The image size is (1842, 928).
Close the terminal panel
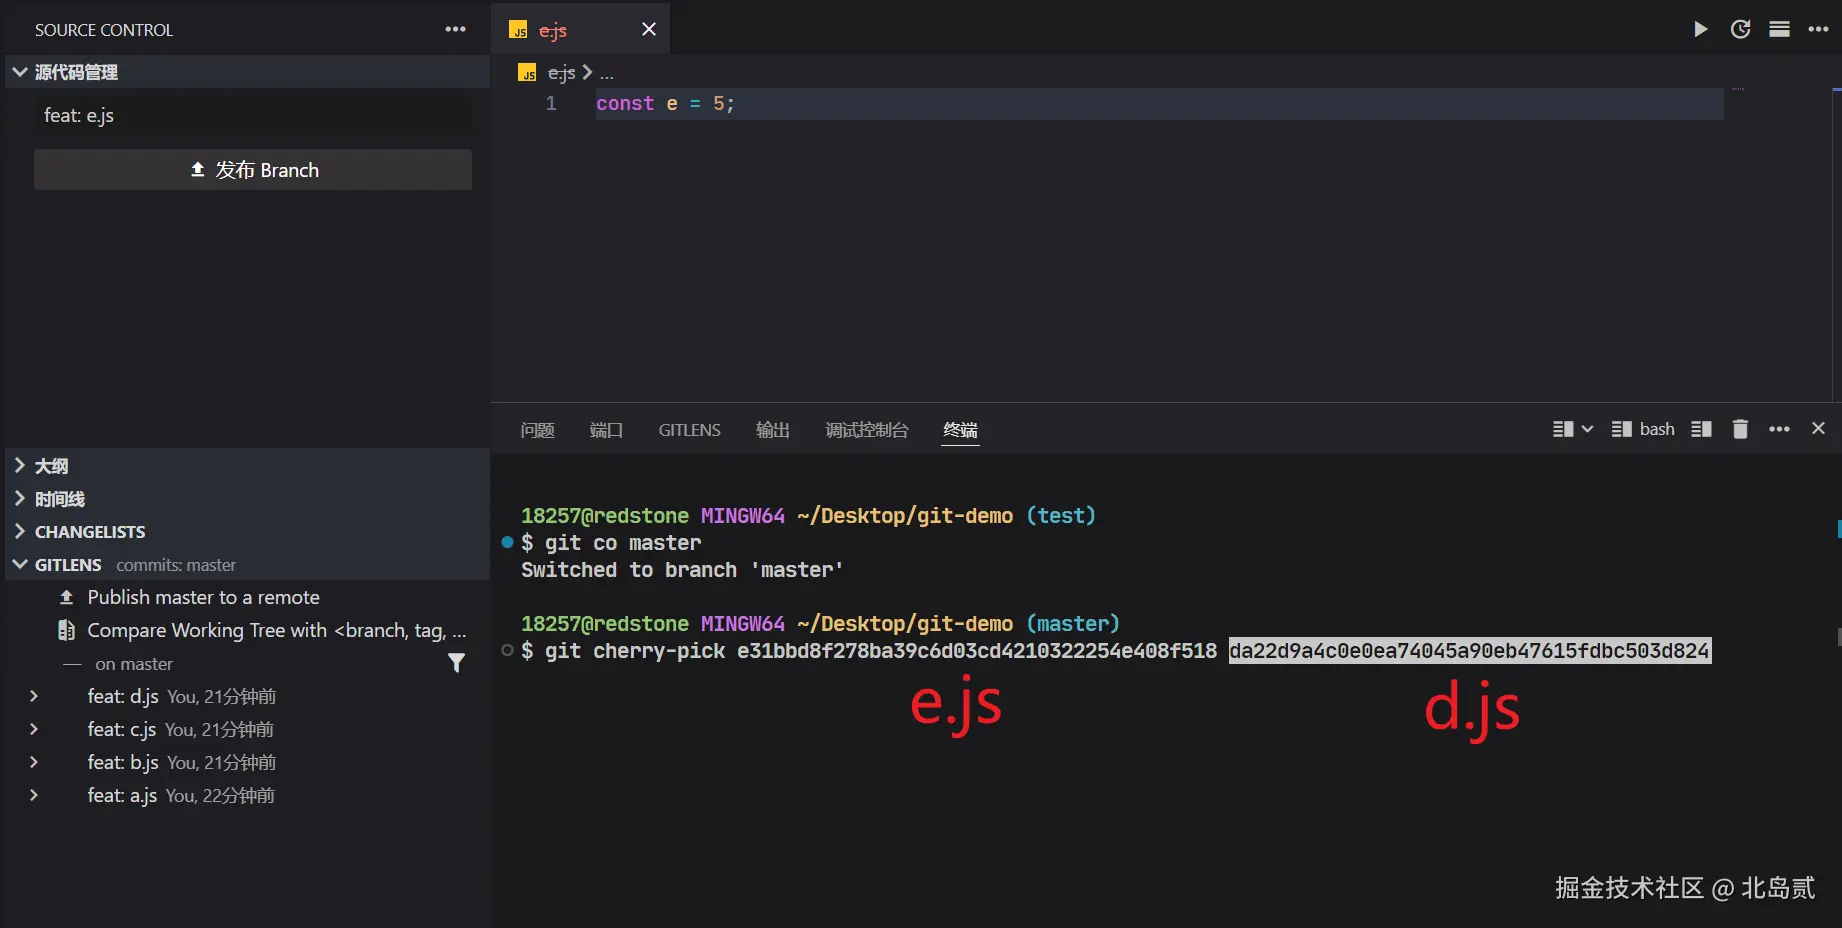coord(1818,428)
